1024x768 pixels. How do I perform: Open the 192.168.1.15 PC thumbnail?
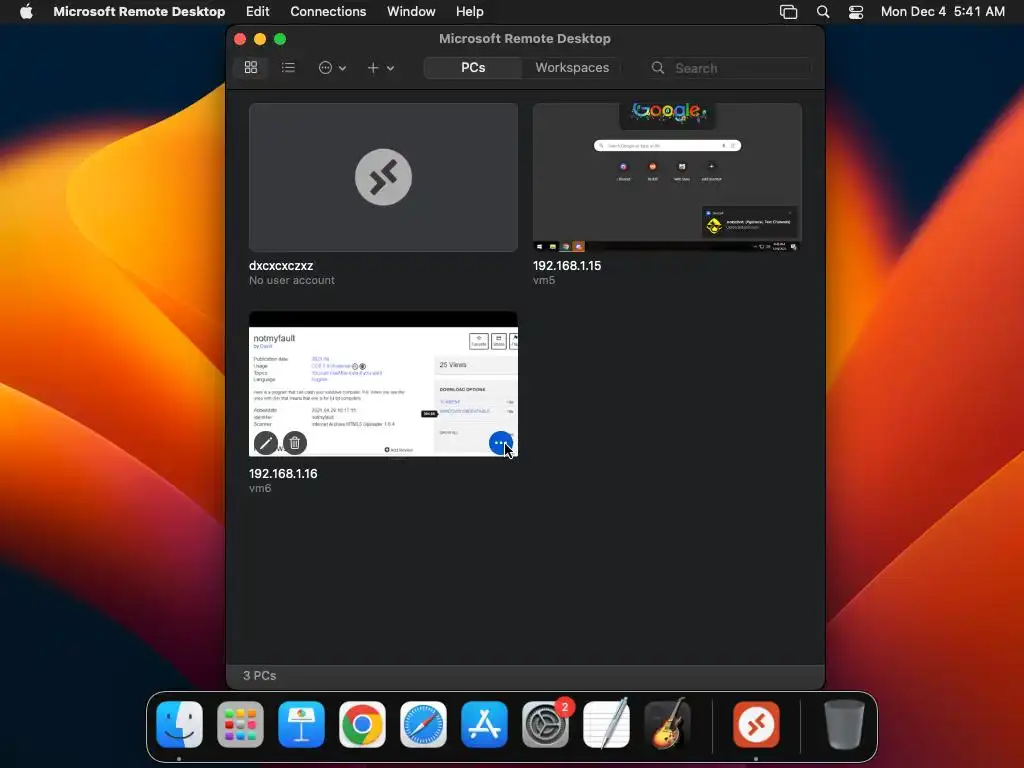[x=667, y=177]
